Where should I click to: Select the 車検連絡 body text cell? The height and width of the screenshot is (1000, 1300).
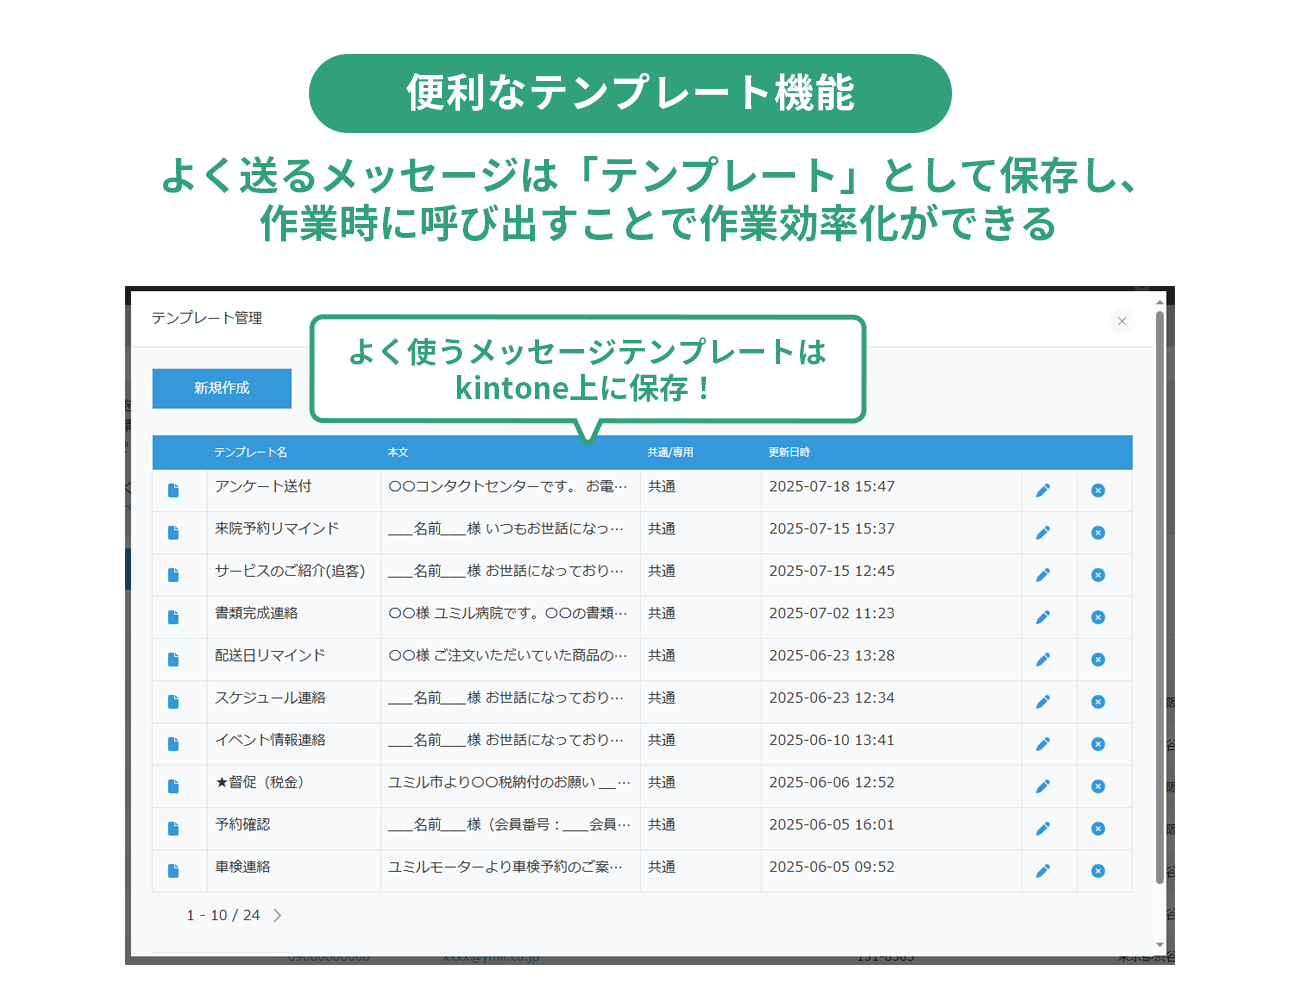(506, 867)
